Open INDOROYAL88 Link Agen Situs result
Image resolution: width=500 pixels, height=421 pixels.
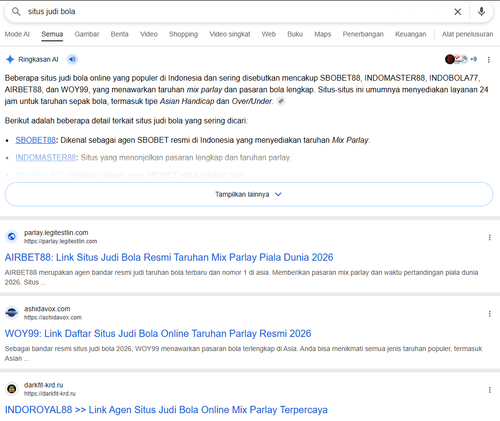[x=166, y=410]
